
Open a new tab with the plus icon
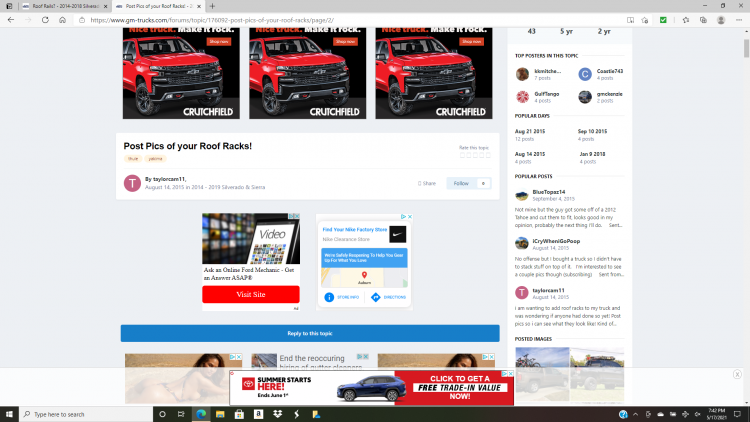[212, 6]
